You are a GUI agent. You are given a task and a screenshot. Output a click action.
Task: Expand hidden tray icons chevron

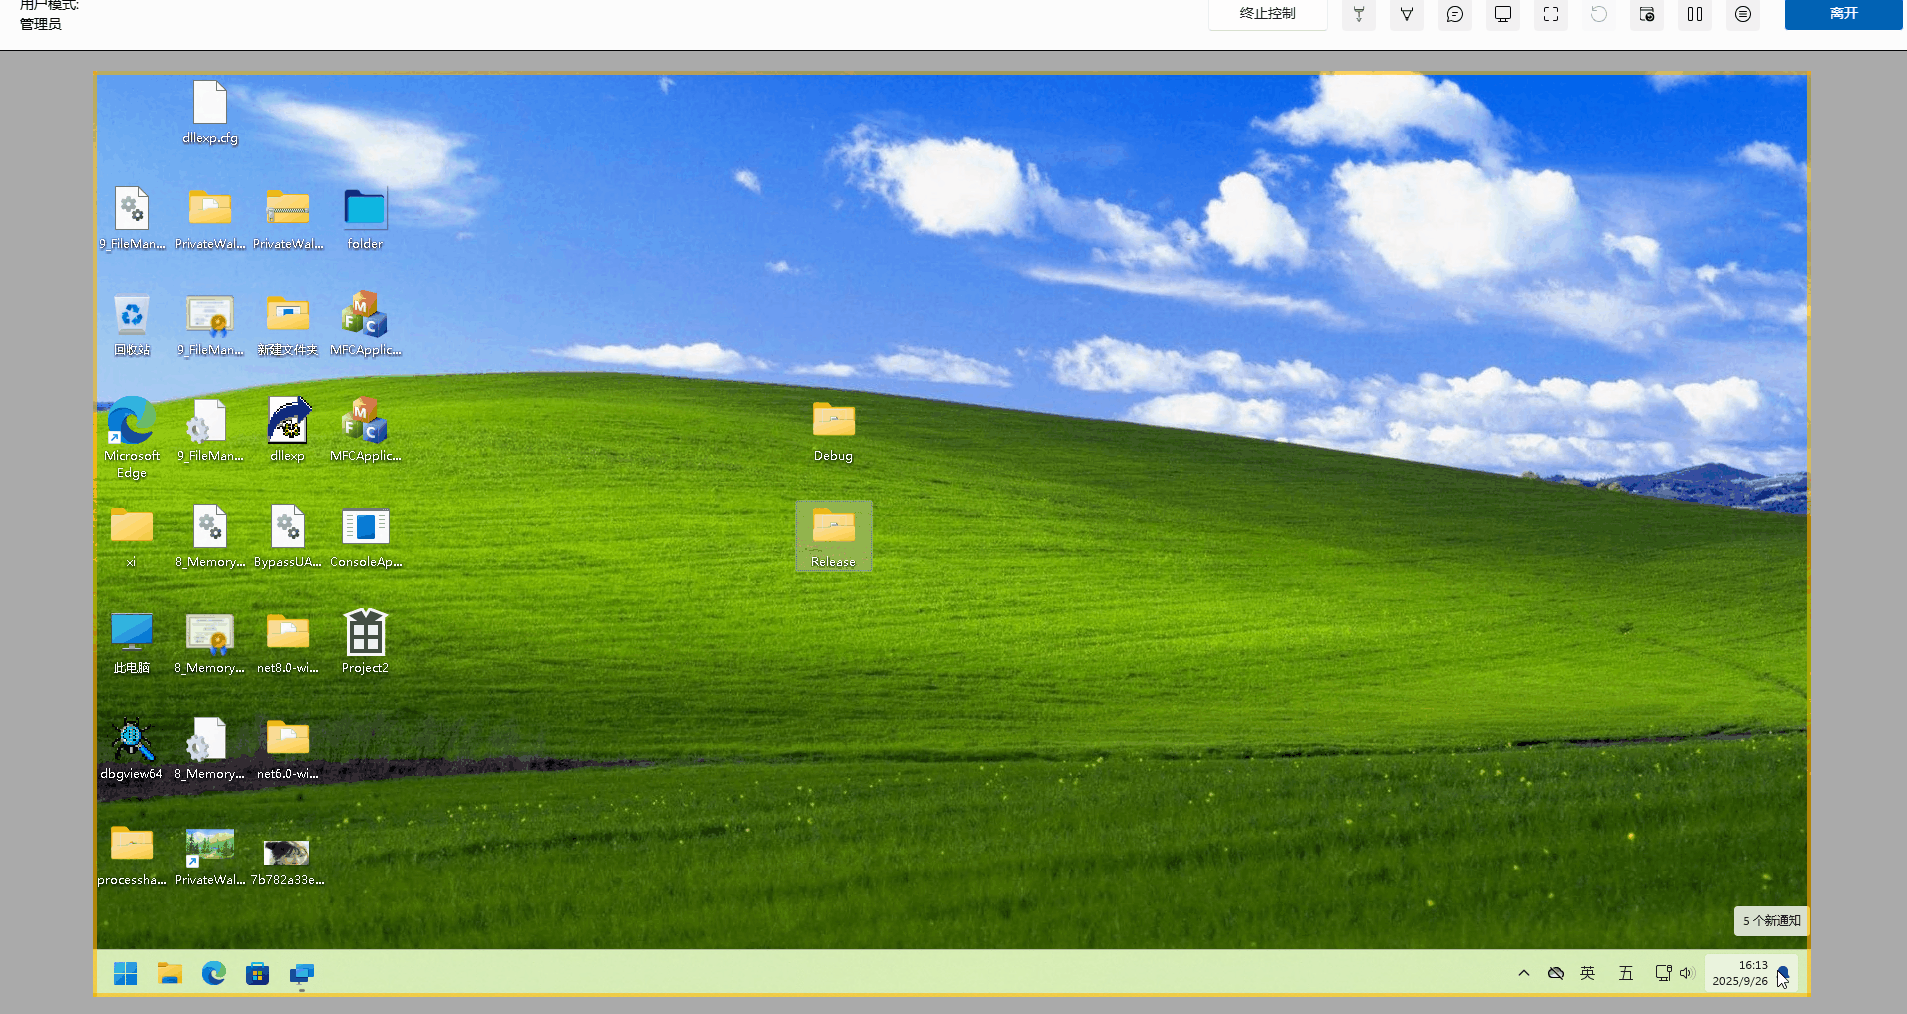[1524, 973]
